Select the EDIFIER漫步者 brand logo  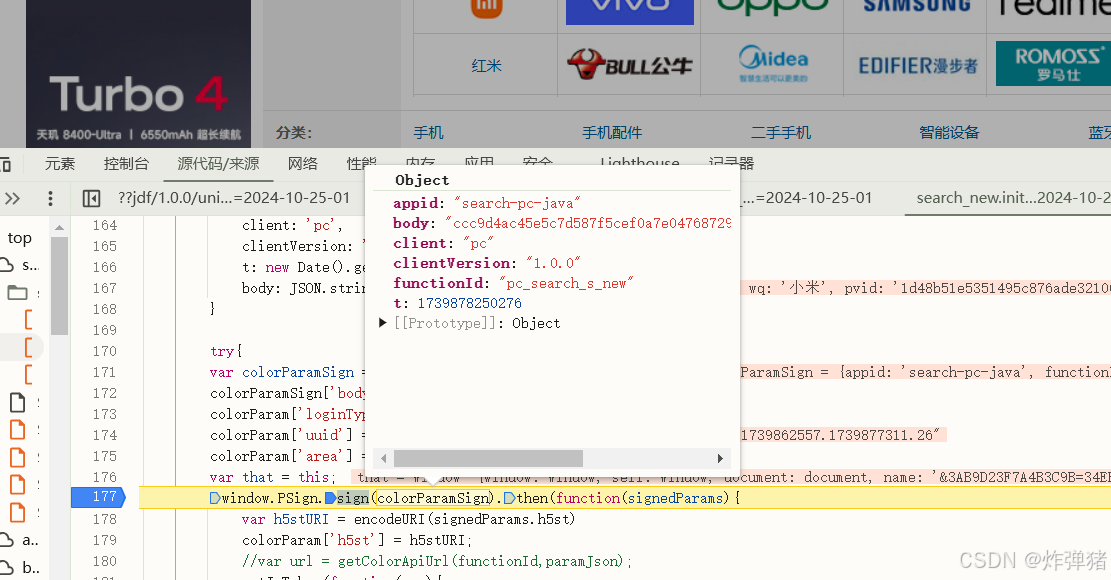918,66
